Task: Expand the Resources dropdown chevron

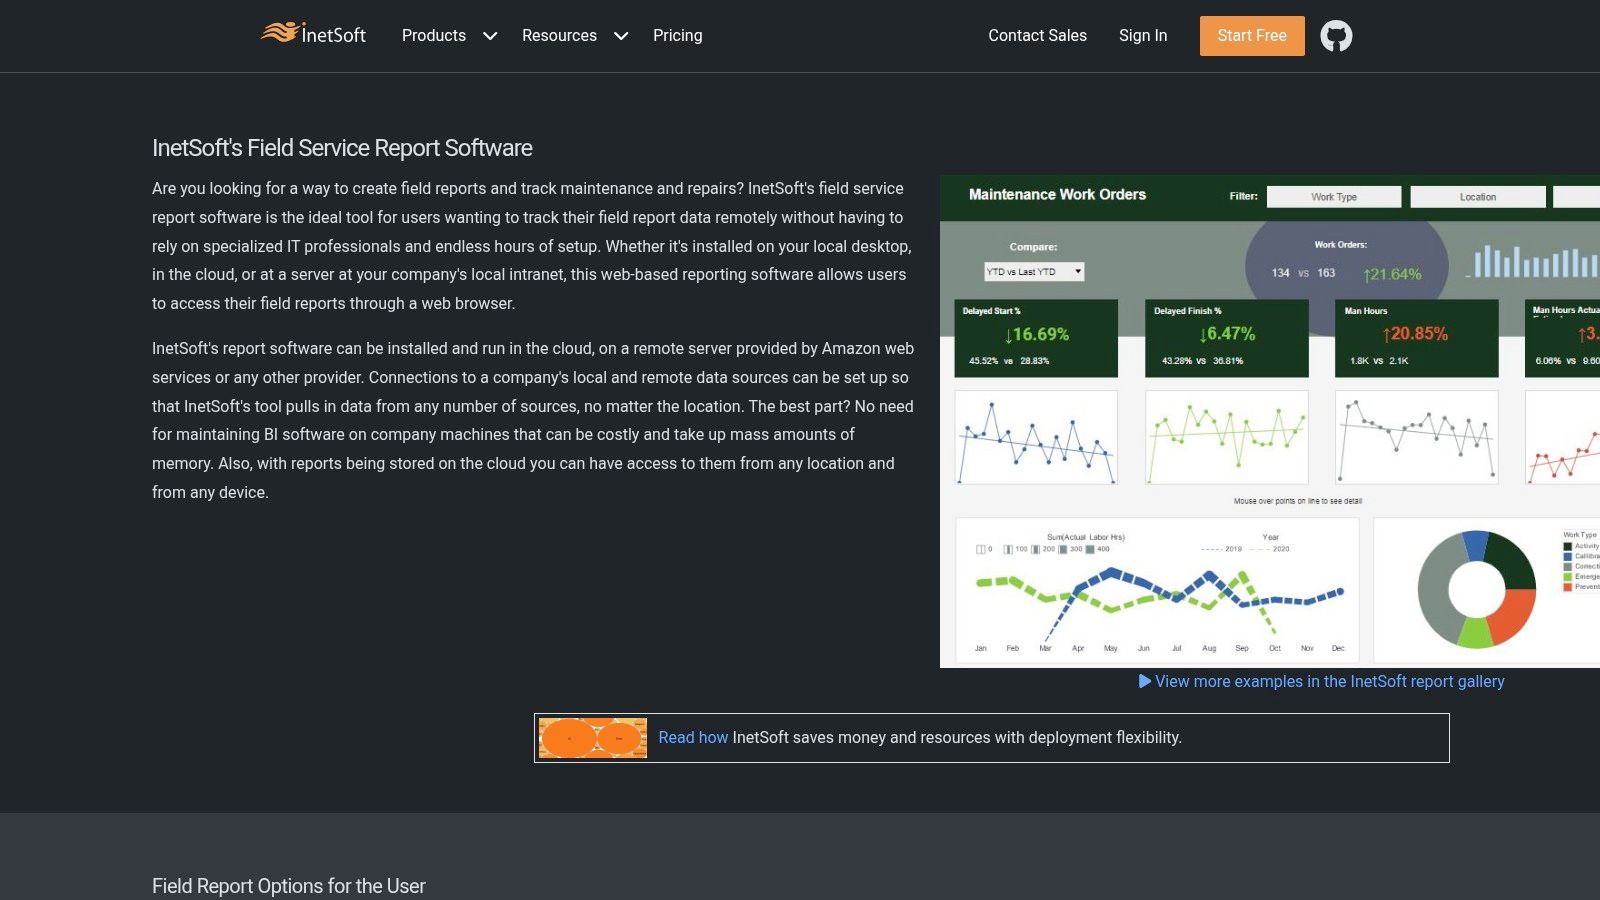Action: (x=621, y=36)
